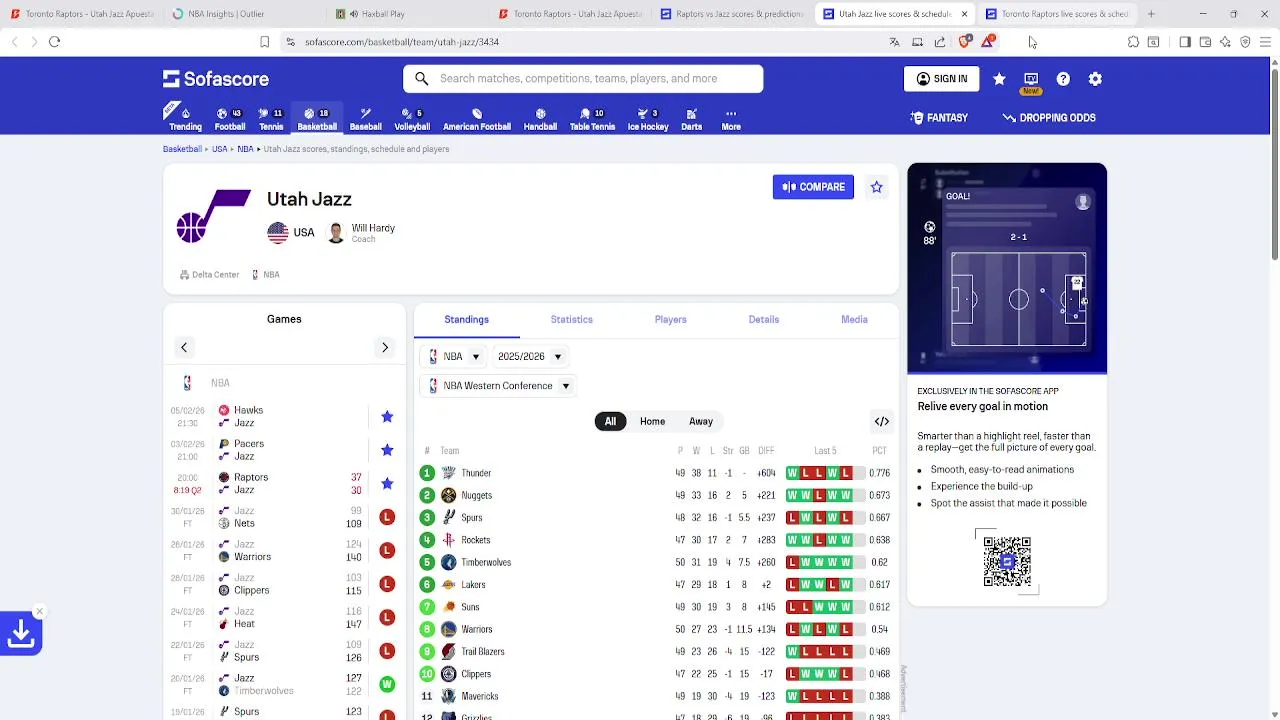Switch to the Details tab
This screenshot has width=1280, height=720.
(x=763, y=320)
